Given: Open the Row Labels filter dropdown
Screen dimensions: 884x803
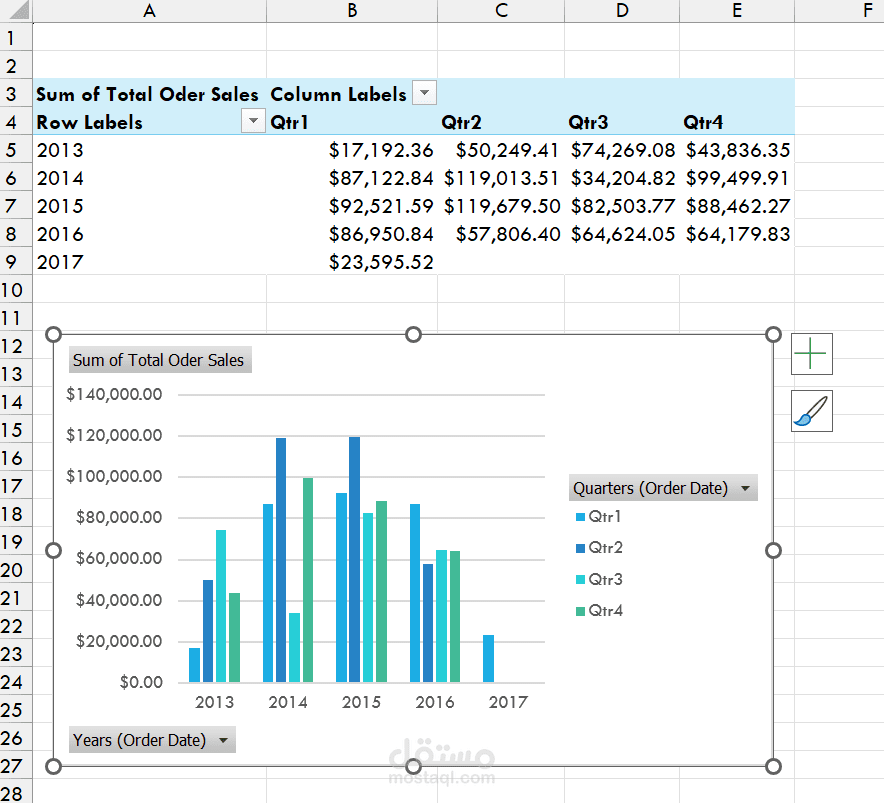Looking at the screenshot, I should click(253, 120).
